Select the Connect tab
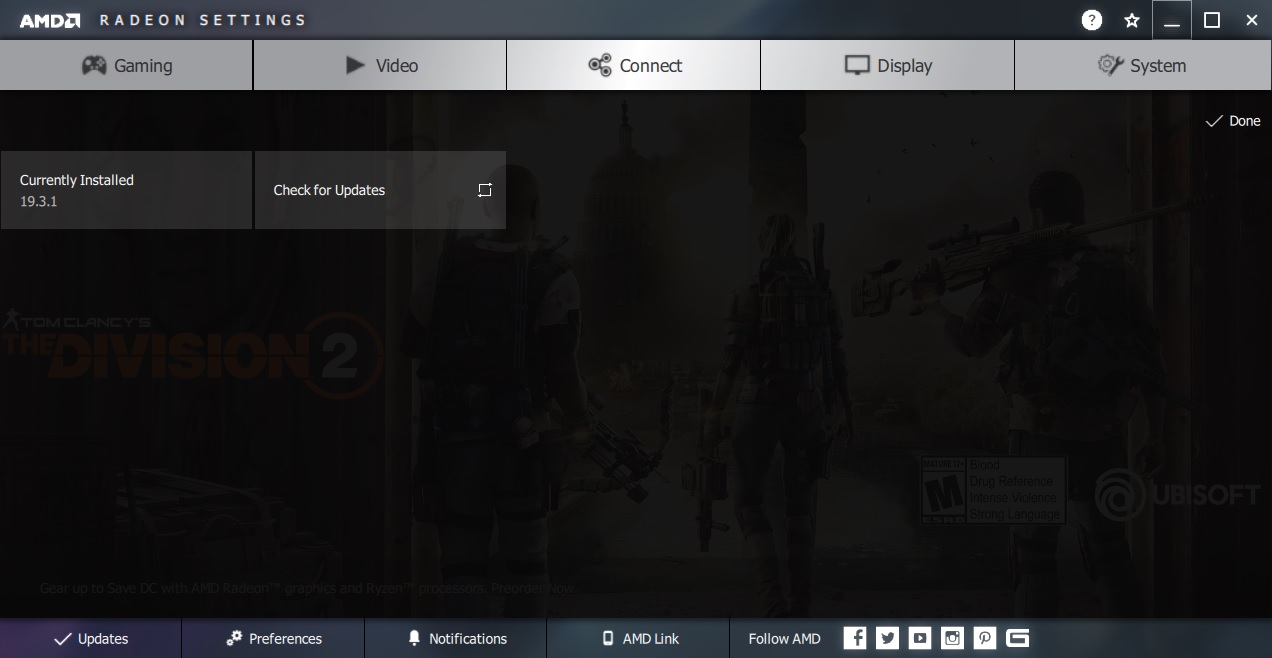Image resolution: width=1272 pixels, height=658 pixels. 634,65
